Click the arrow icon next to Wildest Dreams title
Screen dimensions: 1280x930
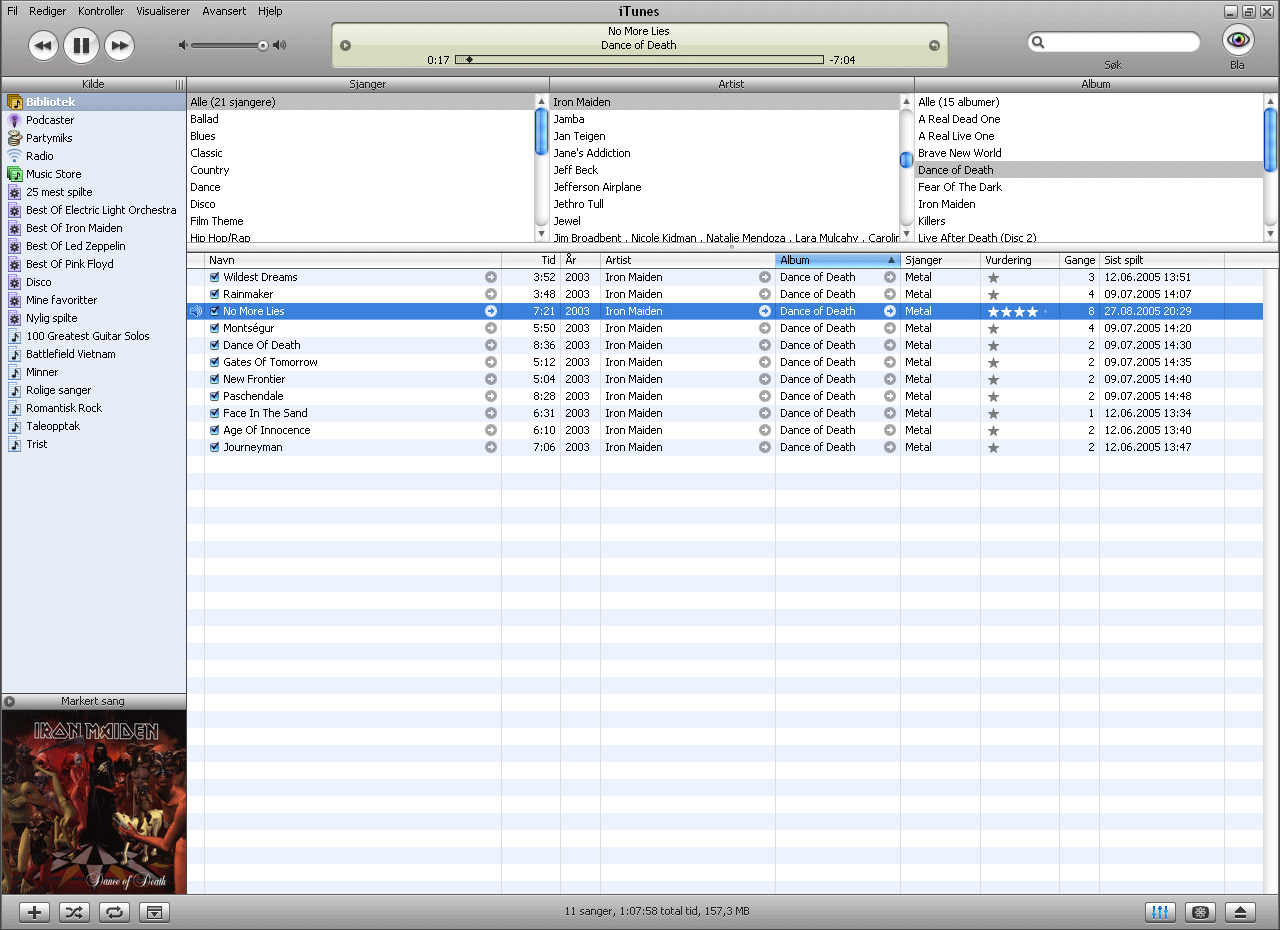pyautogui.click(x=491, y=277)
